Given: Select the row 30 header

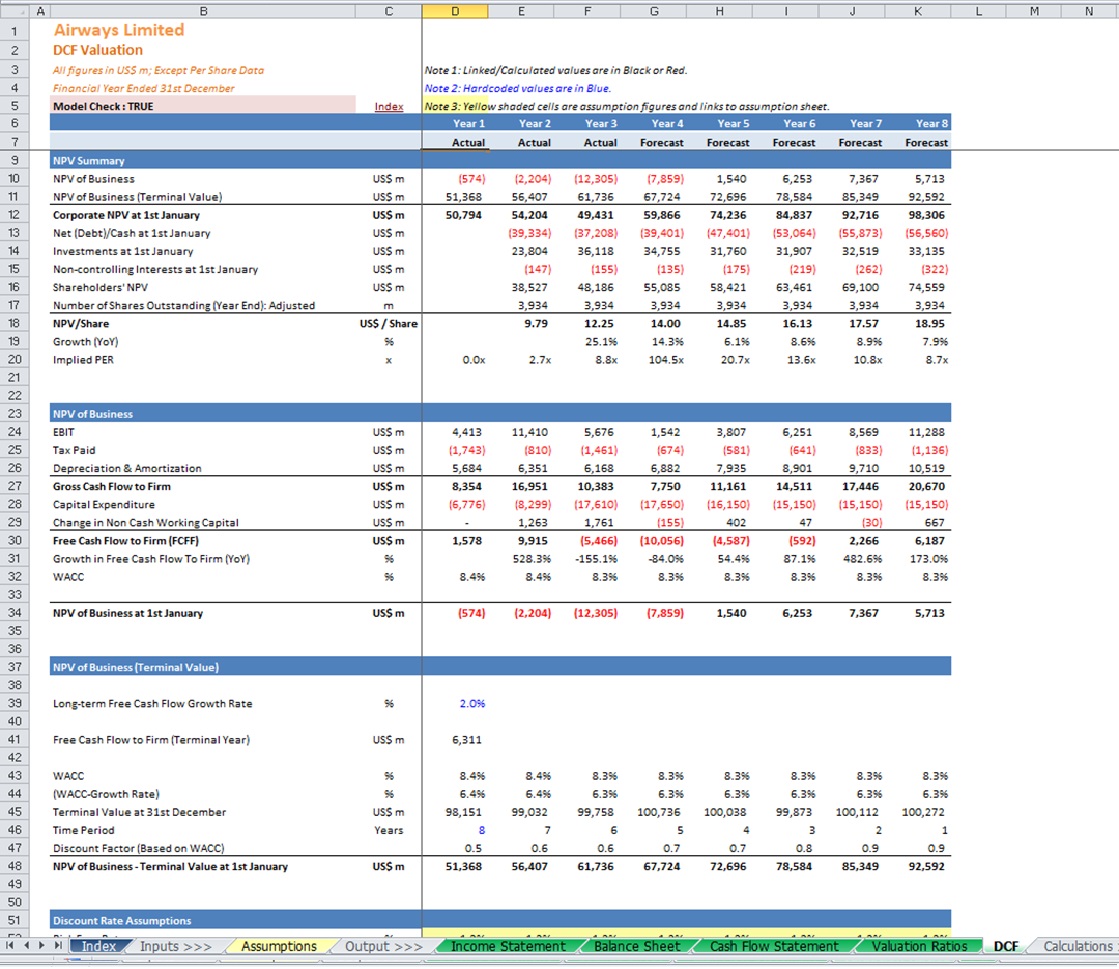Looking at the screenshot, I should pyautogui.click(x=14, y=540).
